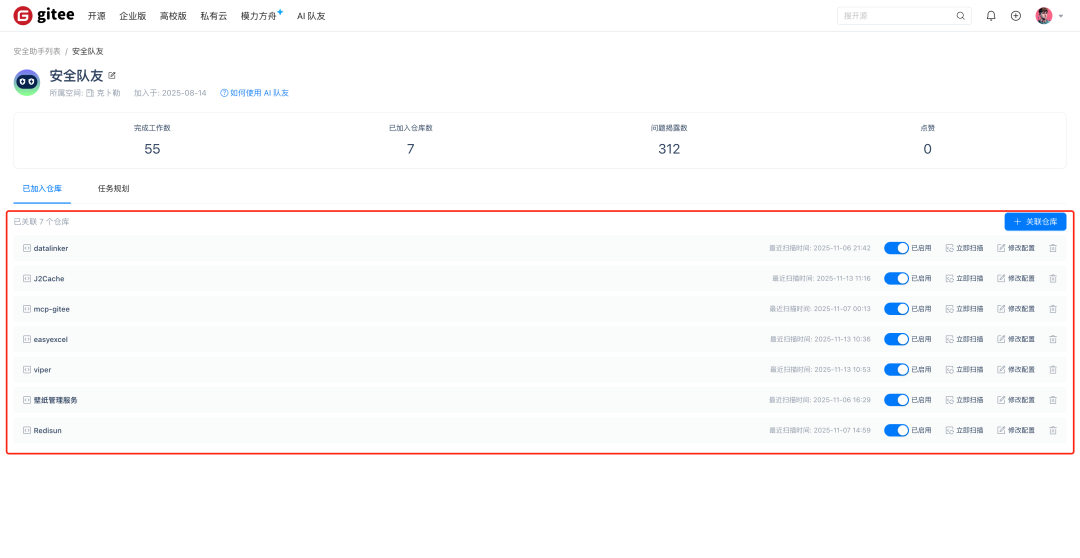Click the 搜开源 search input field
Screen dimensions: 1080x558
[x=895, y=16]
